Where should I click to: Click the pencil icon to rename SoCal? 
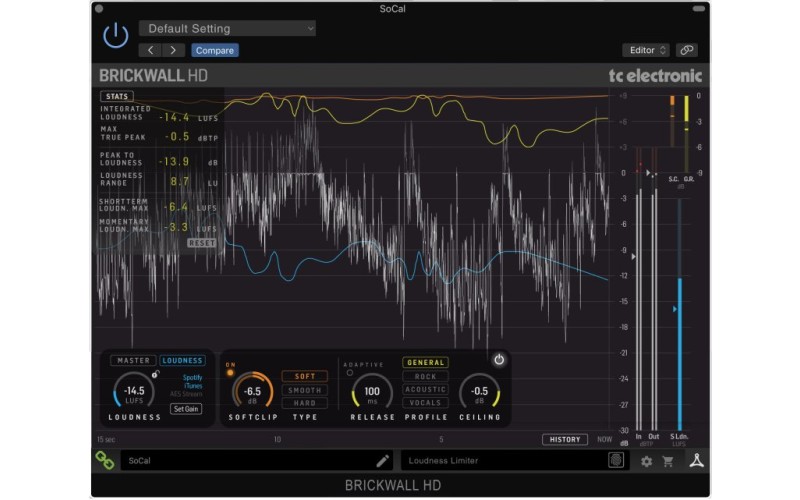tap(382, 461)
